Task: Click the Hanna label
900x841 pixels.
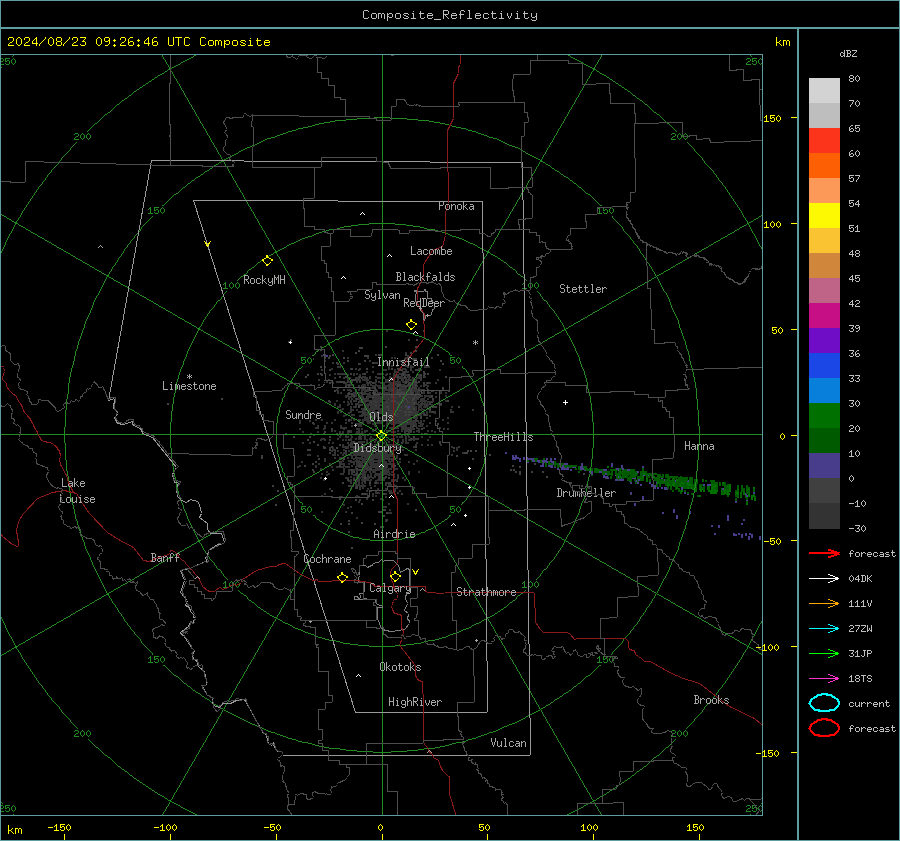Action: click(699, 446)
